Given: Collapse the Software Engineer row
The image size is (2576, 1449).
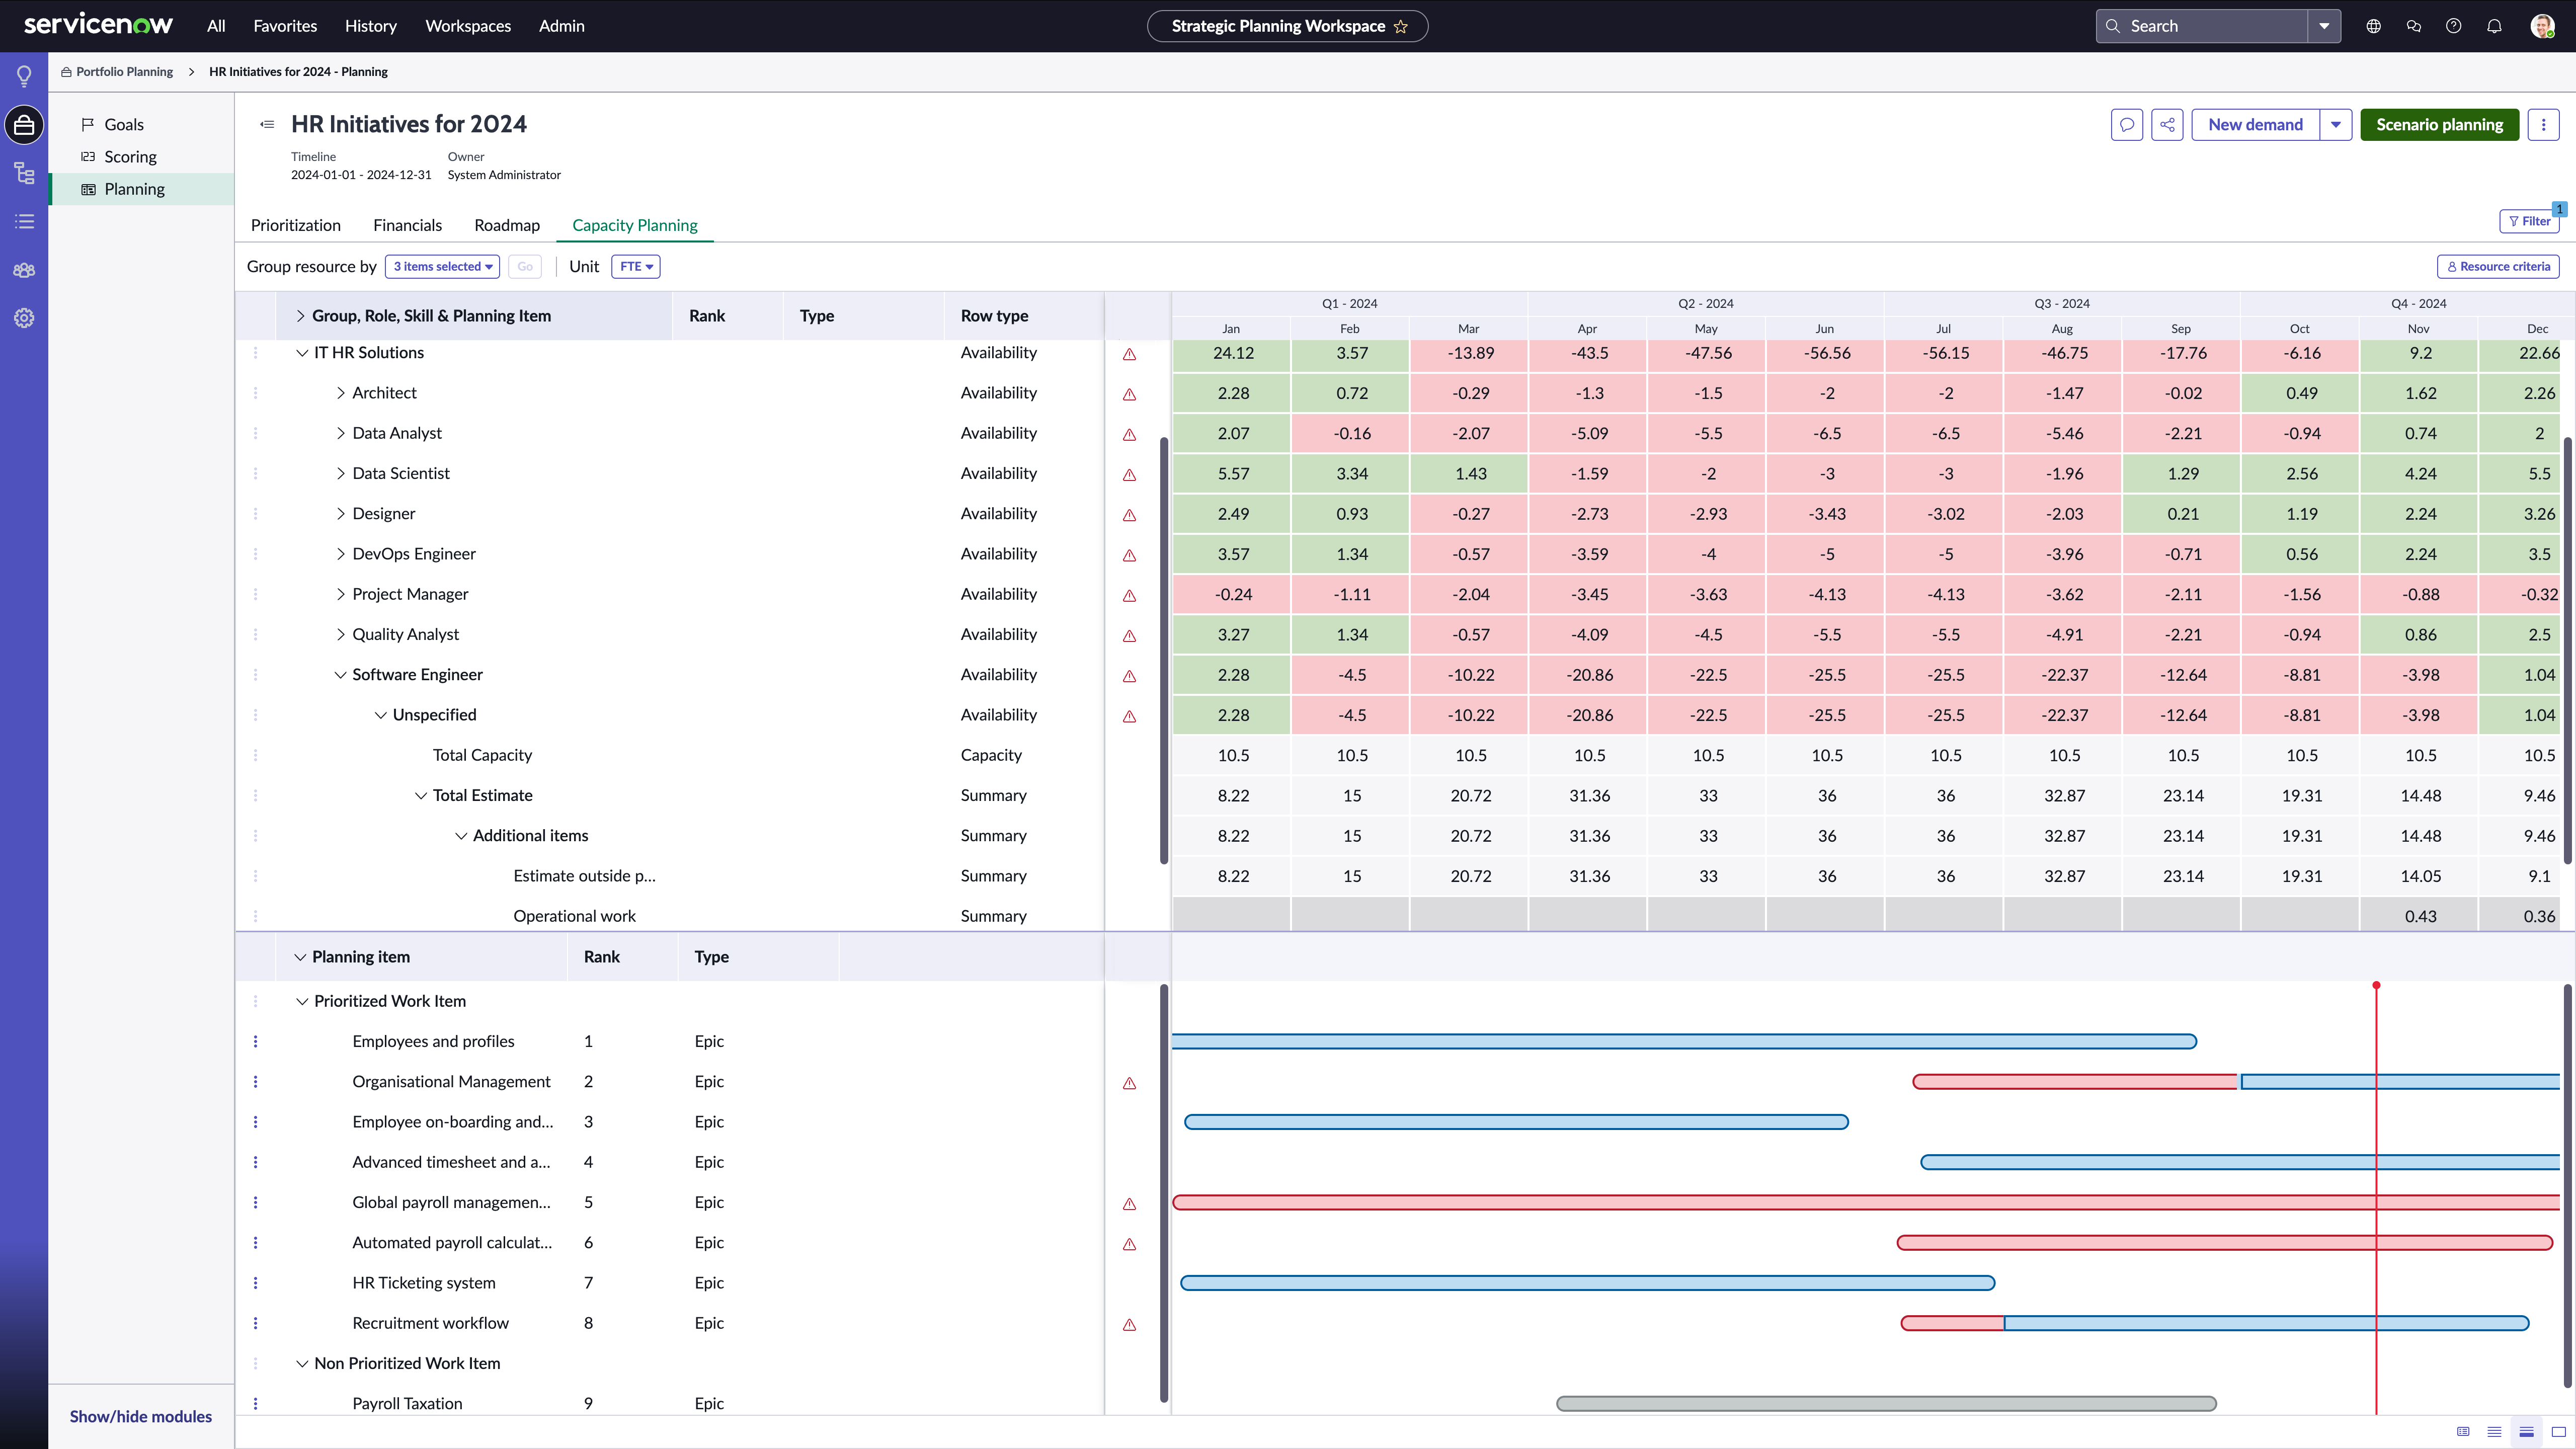Looking at the screenshot, I should [x=340, y=675].
